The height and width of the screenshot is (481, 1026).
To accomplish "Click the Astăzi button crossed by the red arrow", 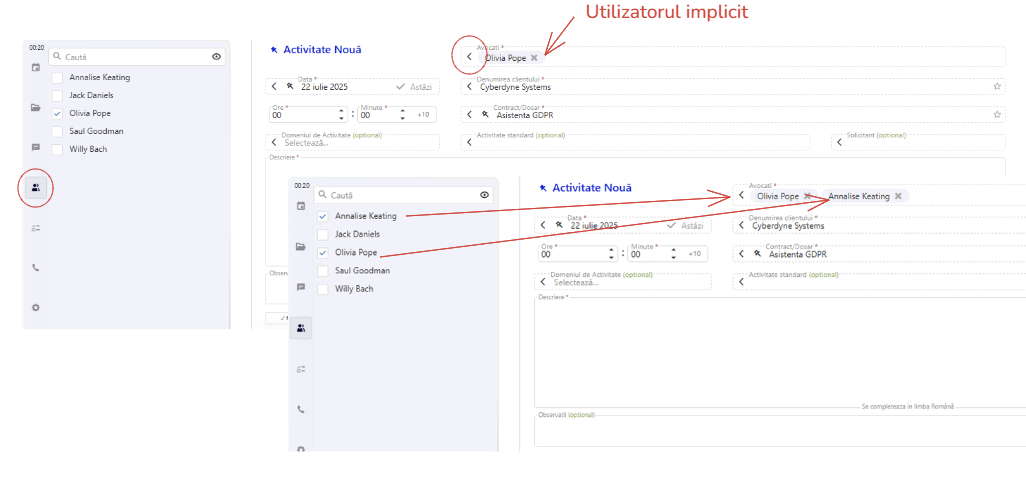I will (x=684, y=226).
